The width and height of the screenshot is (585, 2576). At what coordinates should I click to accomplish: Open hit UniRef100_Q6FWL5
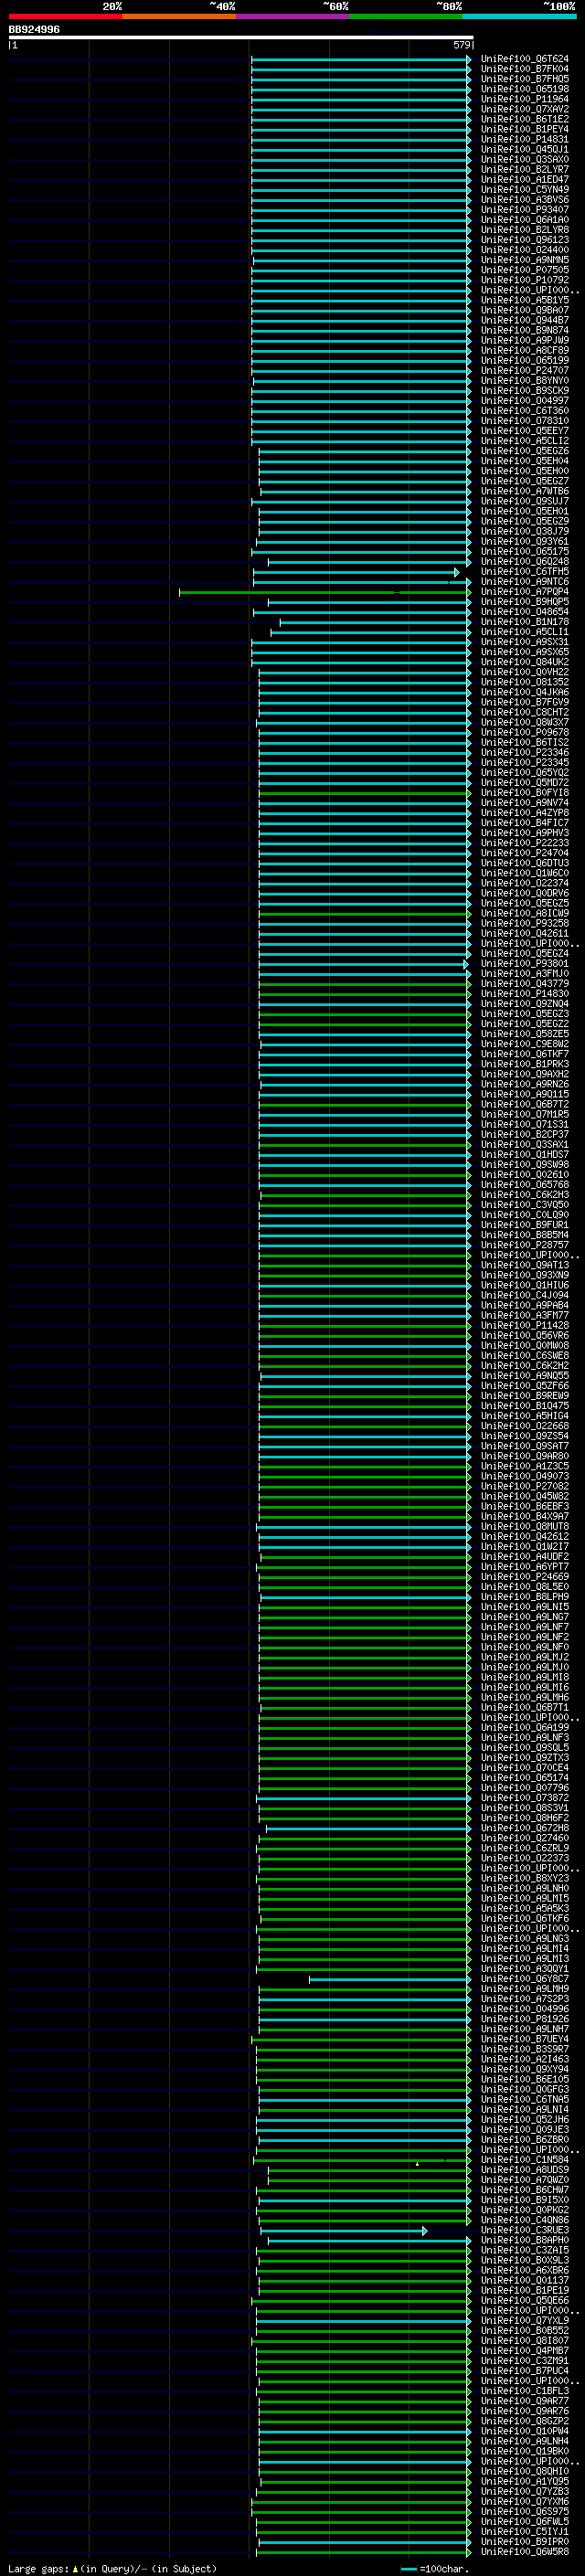[524, 2520]
